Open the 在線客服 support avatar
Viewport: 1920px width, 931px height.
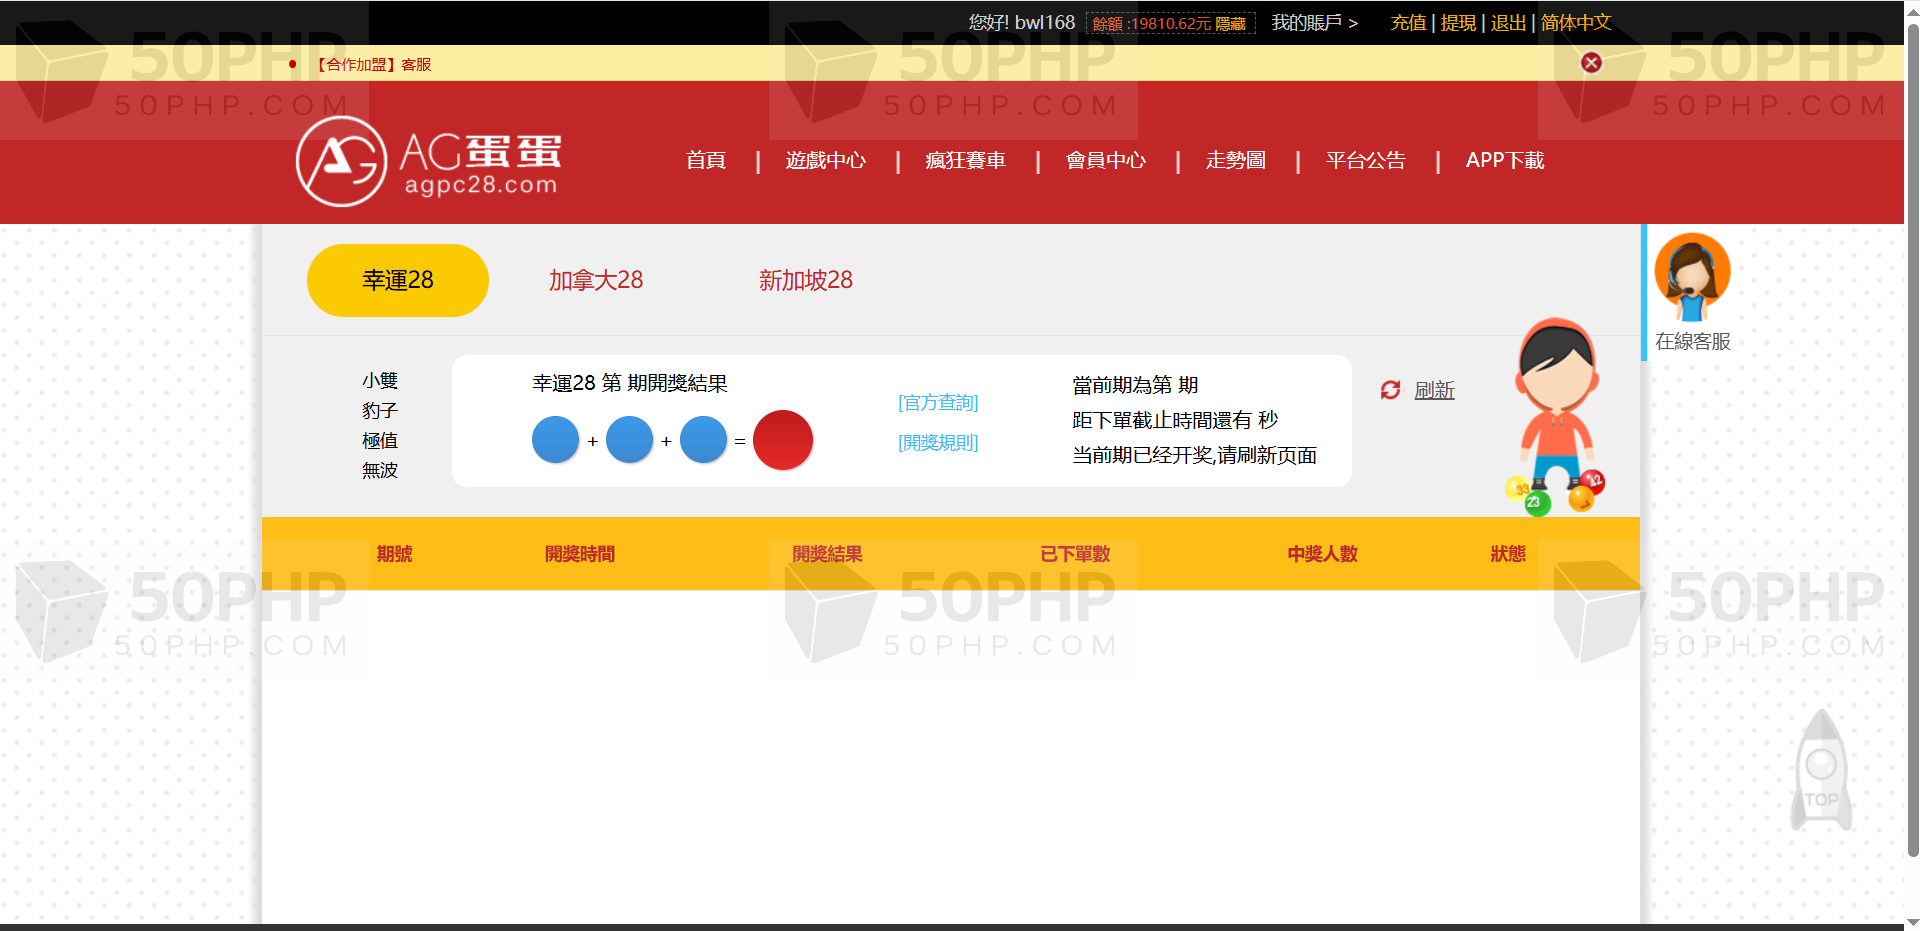(x=1692, y=277)
